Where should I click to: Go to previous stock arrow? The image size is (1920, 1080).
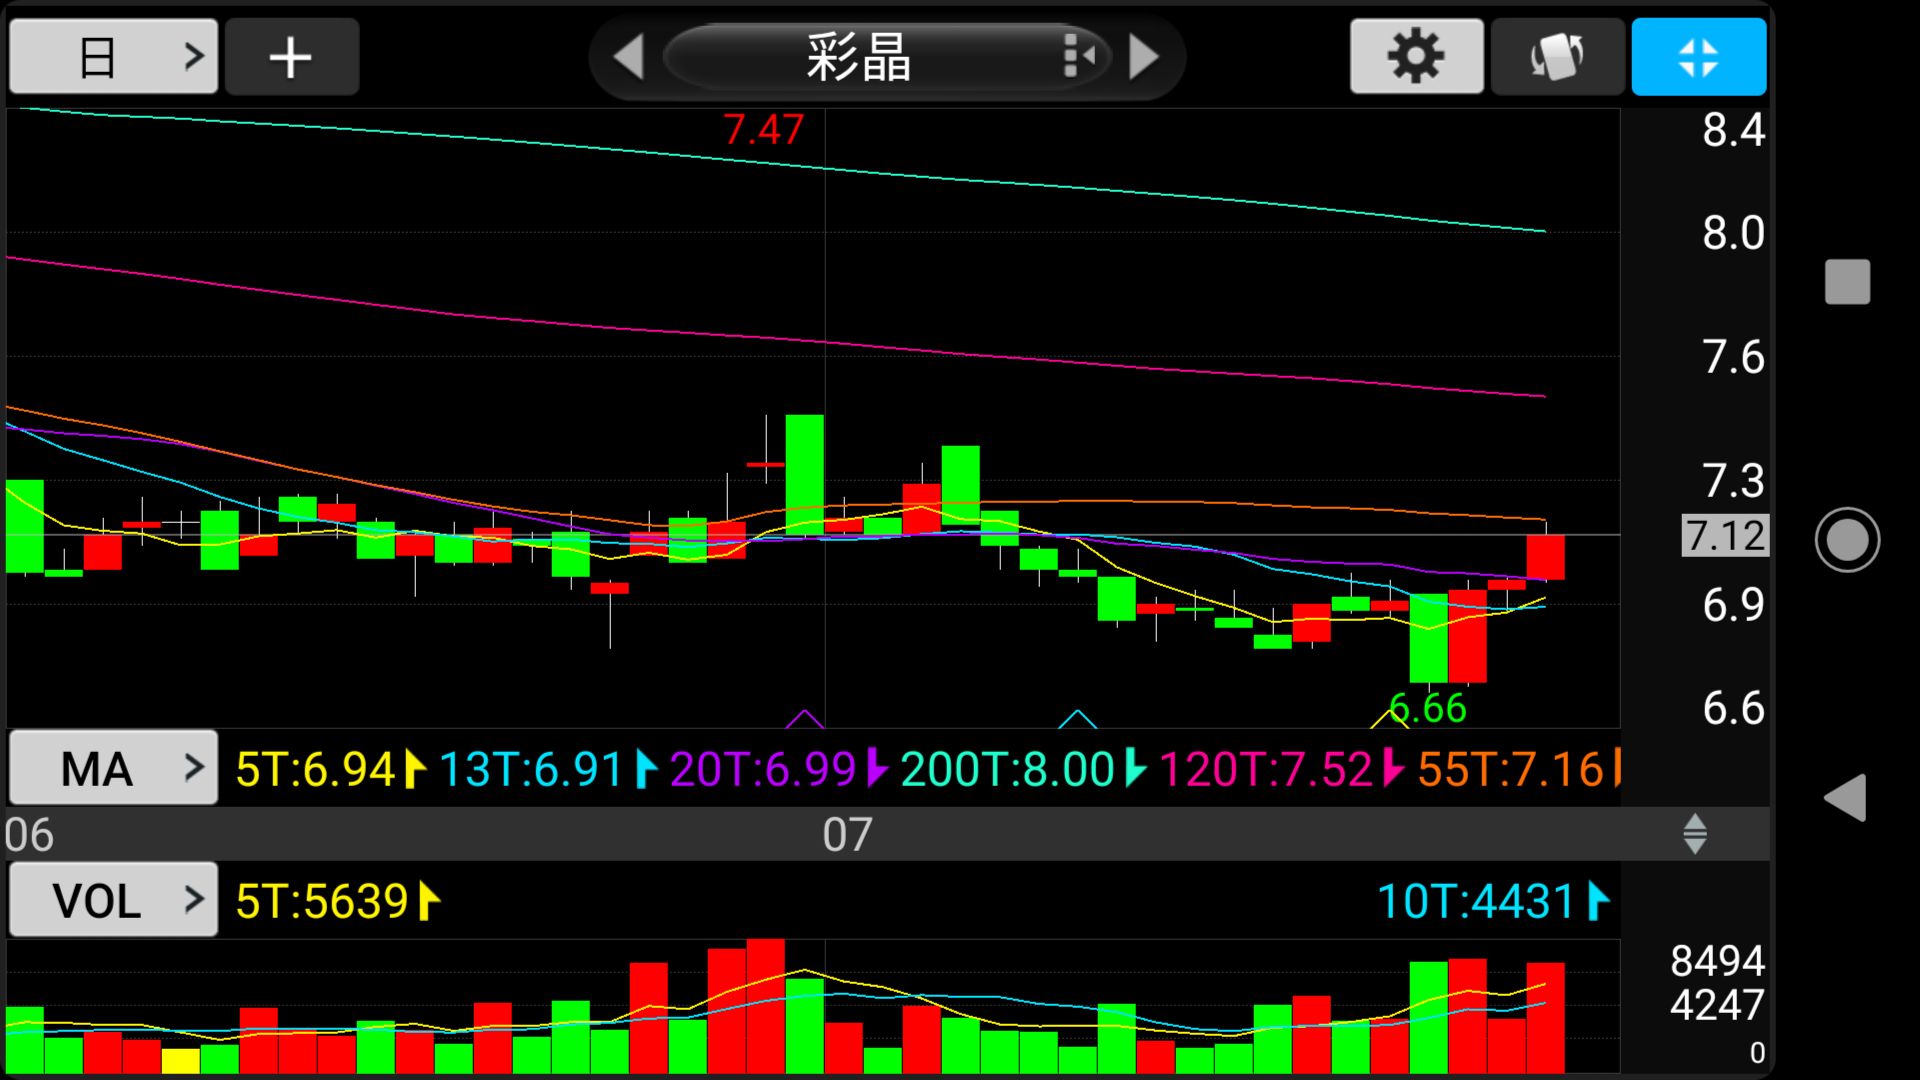(x=628, y=57)
